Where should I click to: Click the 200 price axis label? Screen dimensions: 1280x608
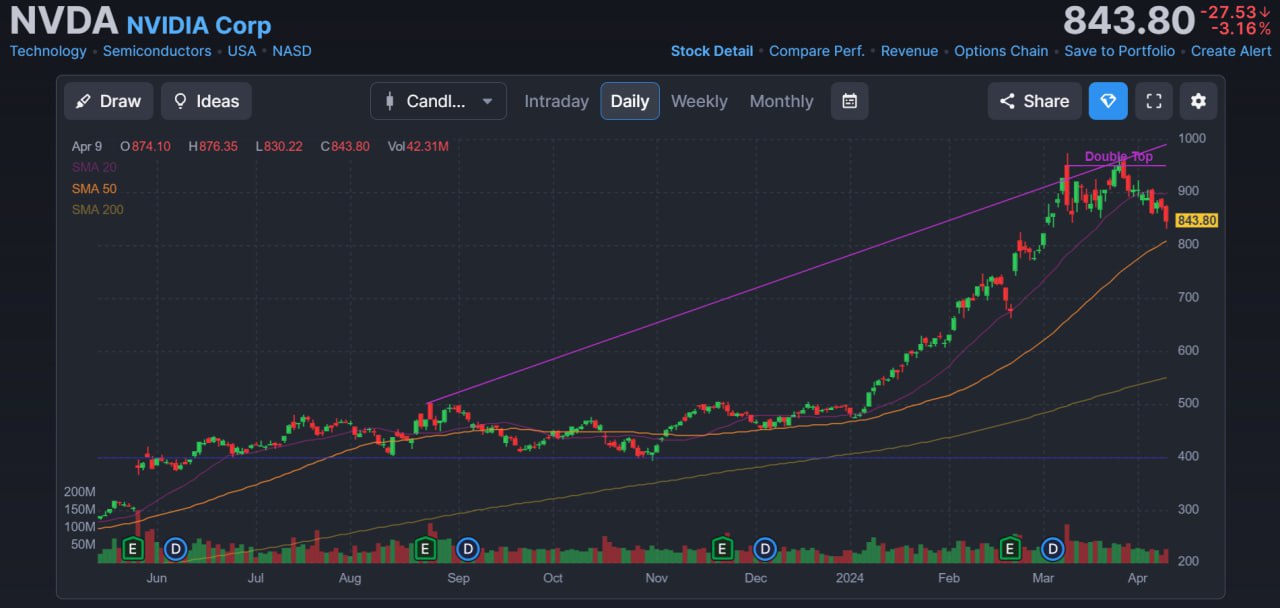[1189, 562]
